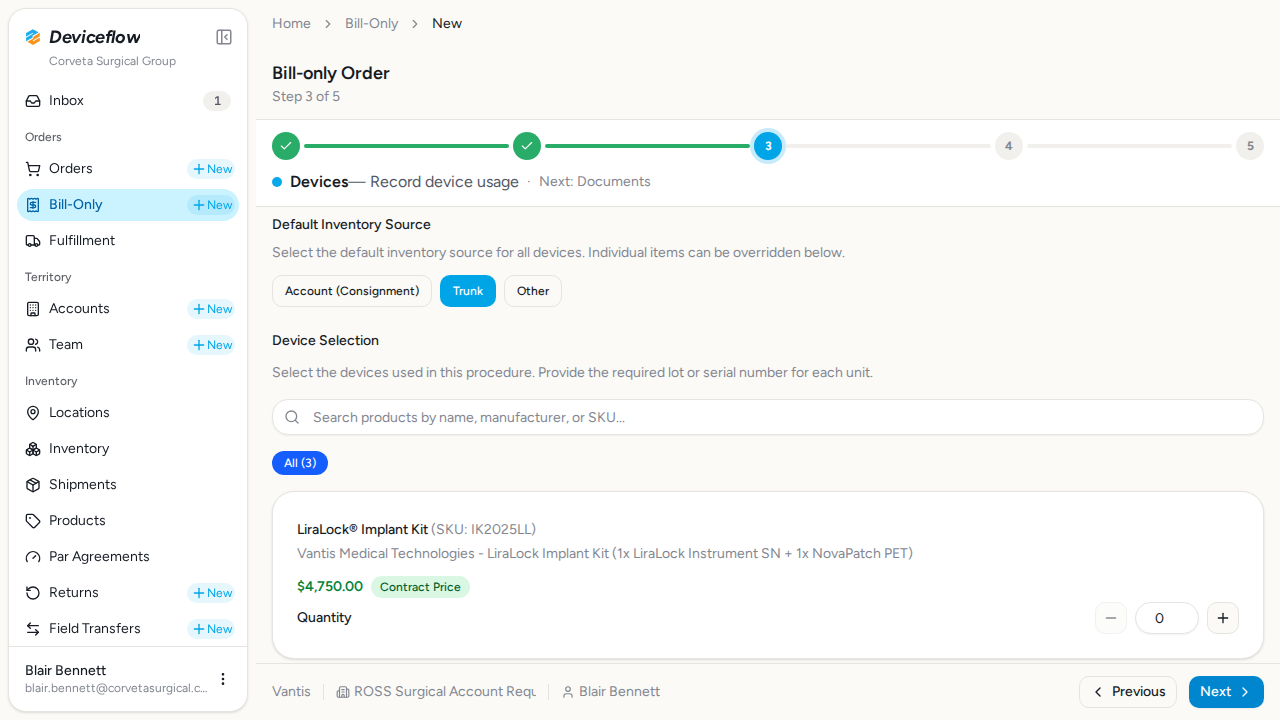Open Shipments box icon item
Image resolution: width=1280 pixels, height=720 pixels.
point(128,485)
